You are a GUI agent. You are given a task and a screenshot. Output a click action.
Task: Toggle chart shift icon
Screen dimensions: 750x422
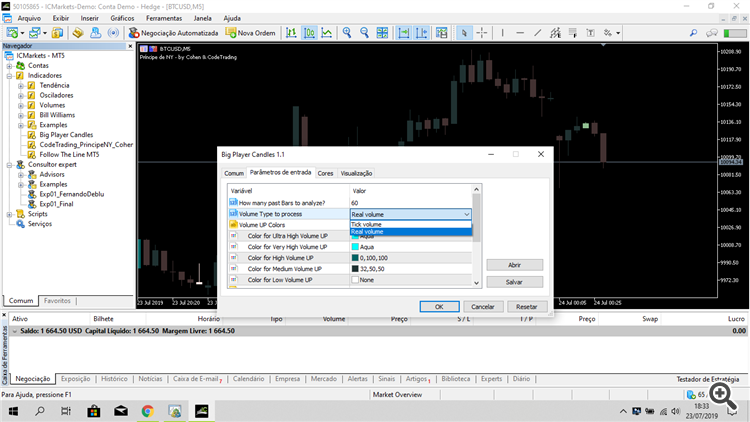click(x=421, y=33)
